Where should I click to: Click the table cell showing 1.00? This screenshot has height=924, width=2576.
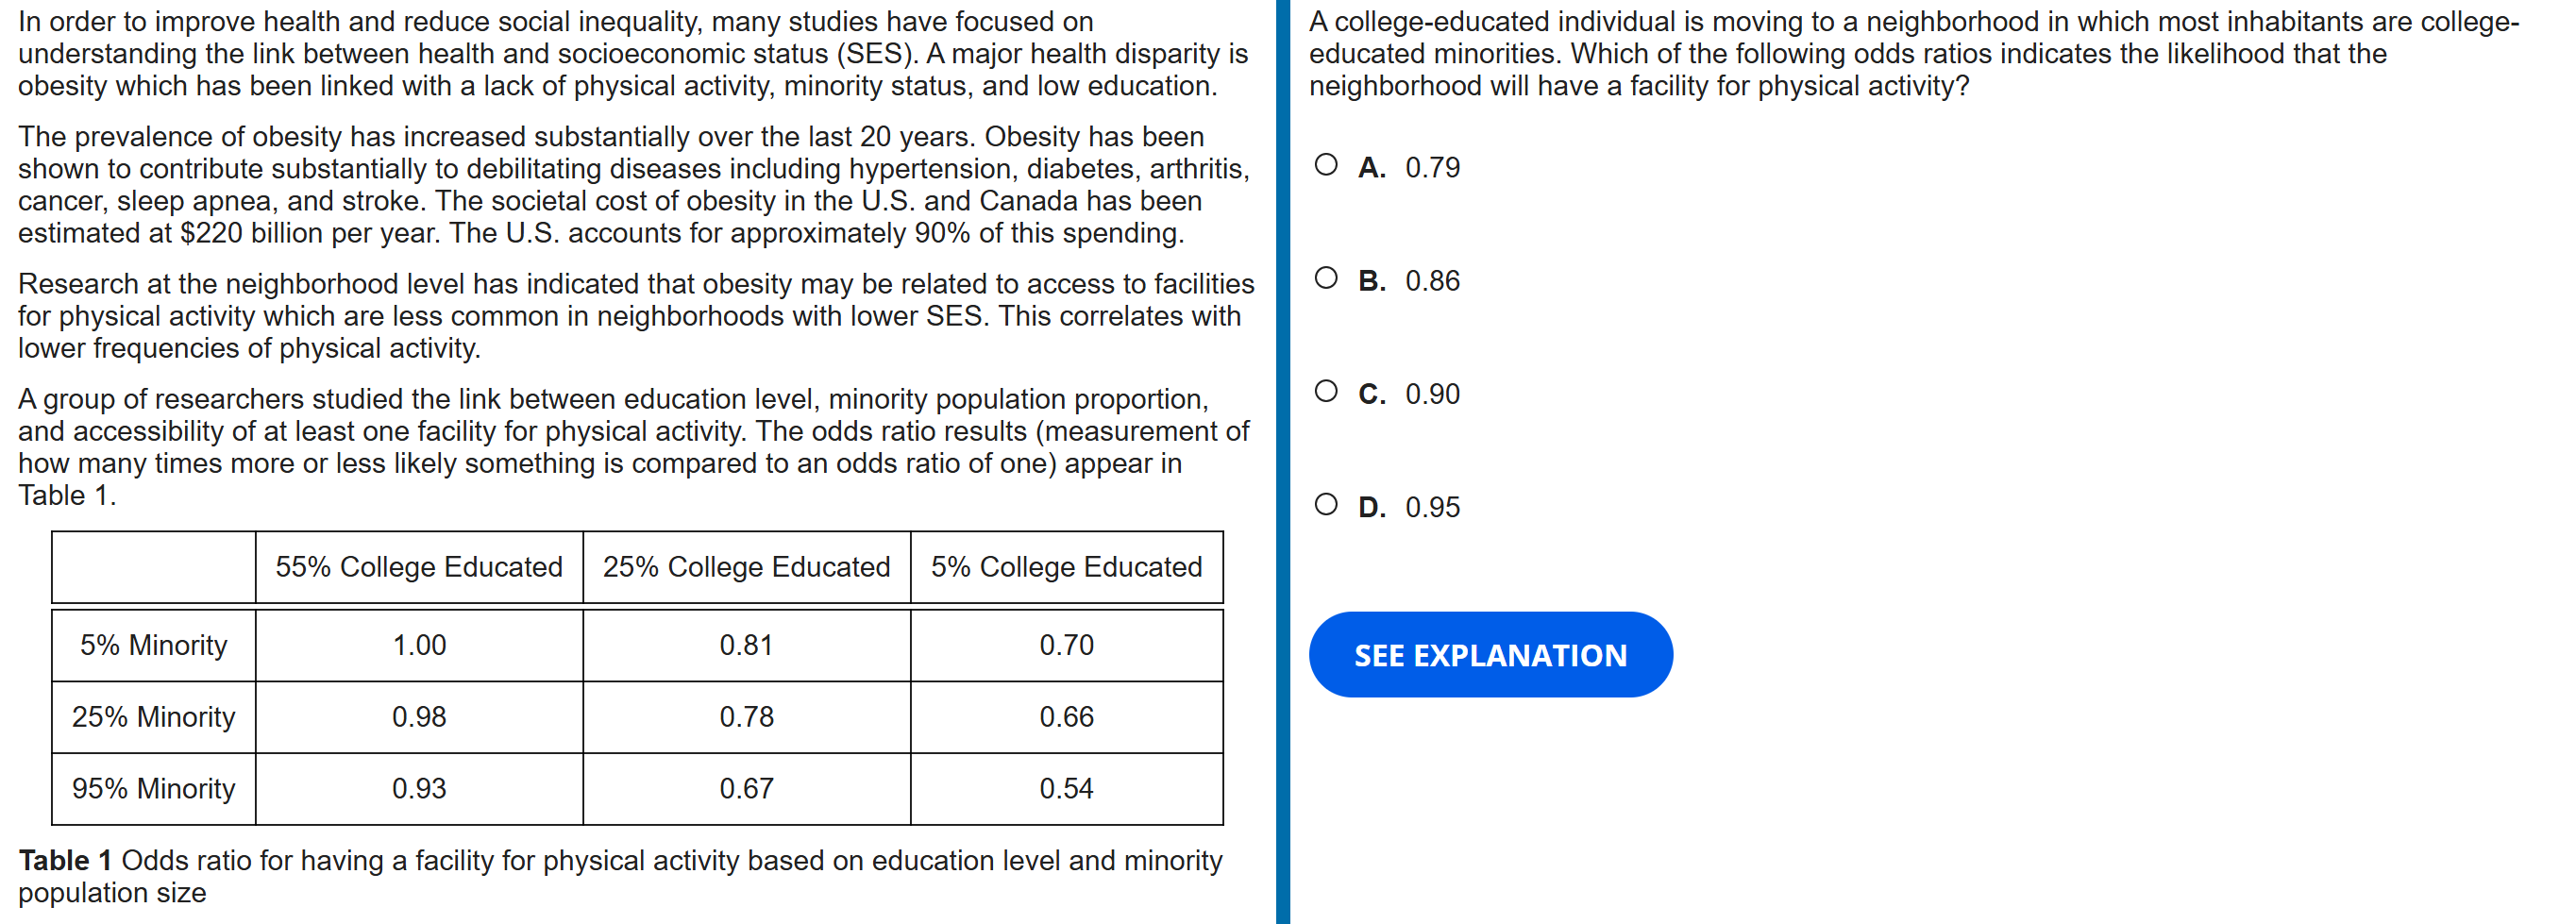[x=419, y=645]
